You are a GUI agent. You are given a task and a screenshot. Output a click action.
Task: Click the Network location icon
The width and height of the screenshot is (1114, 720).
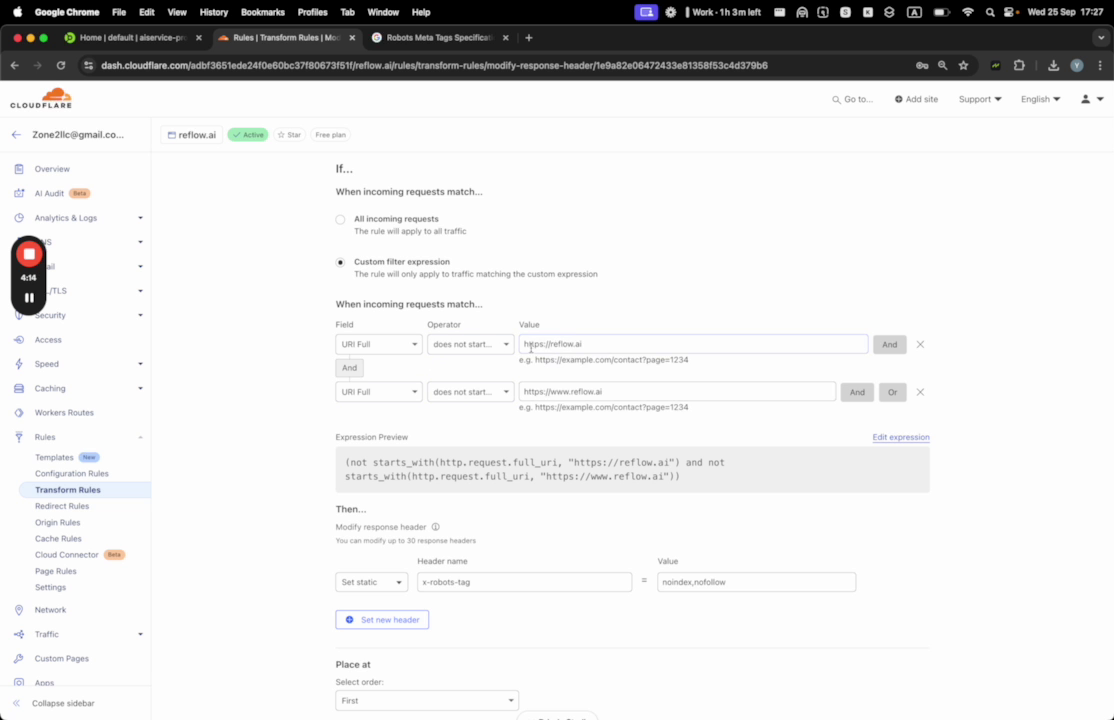19,610
